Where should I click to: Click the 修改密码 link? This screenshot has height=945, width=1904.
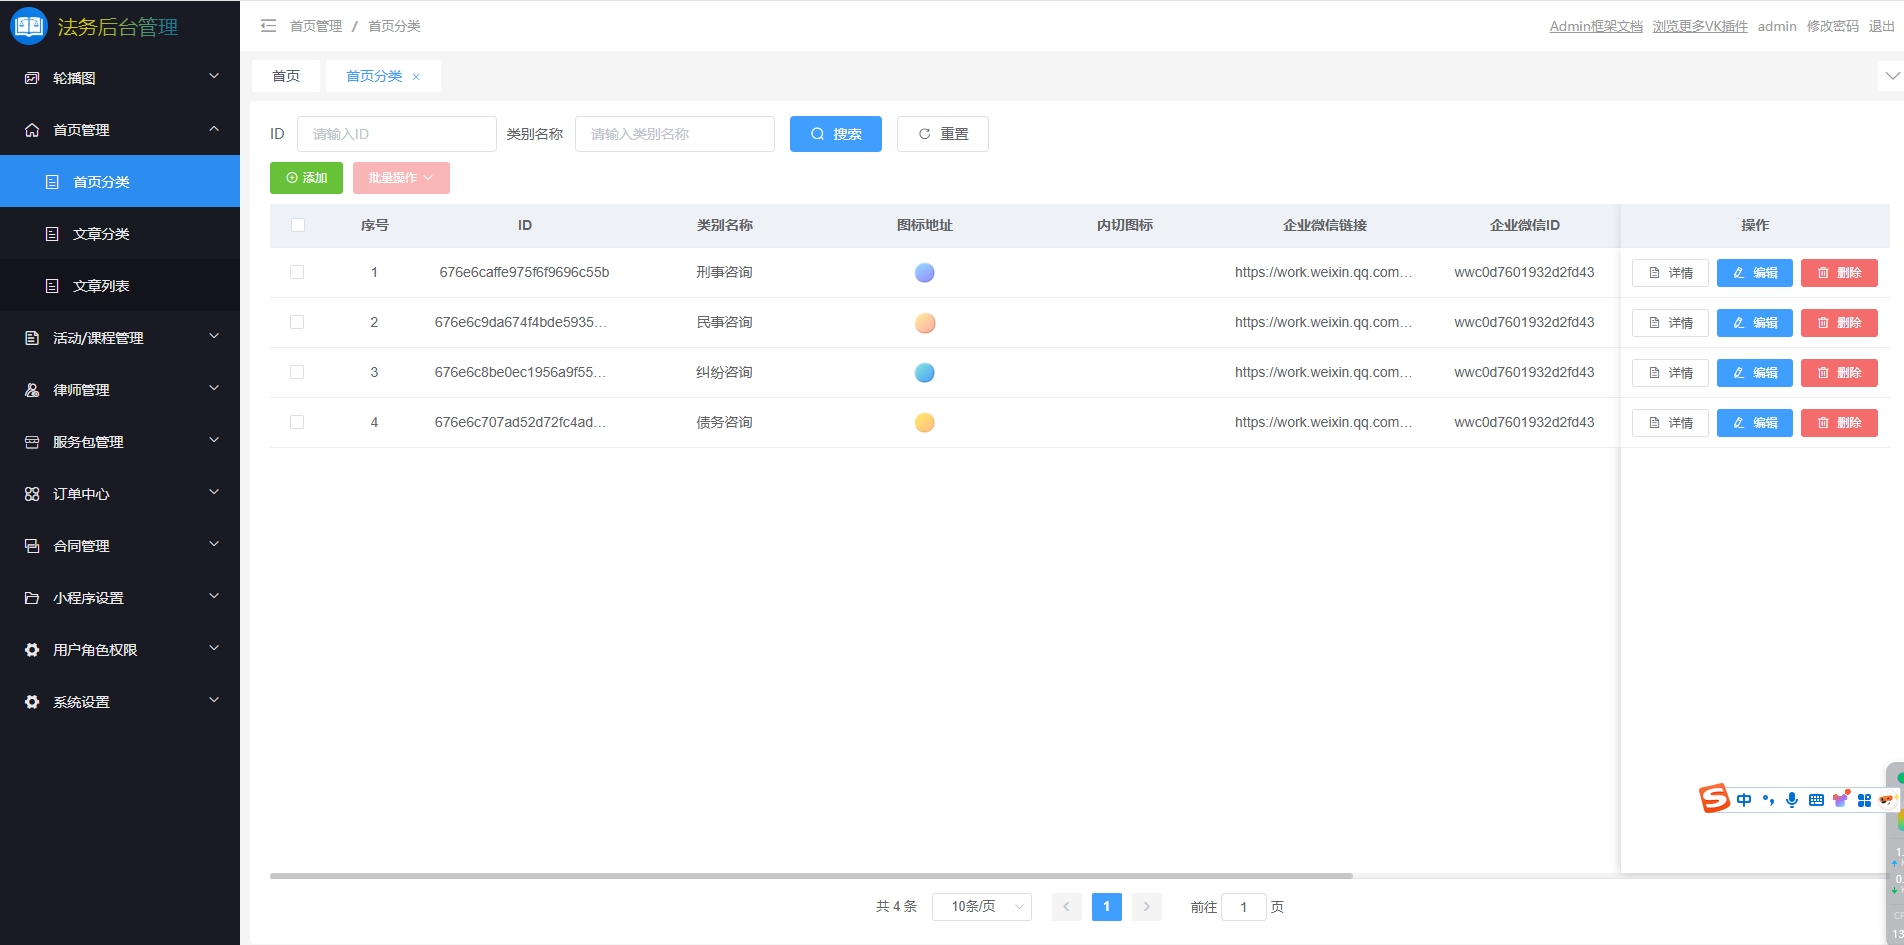[x=1832, y=26]
